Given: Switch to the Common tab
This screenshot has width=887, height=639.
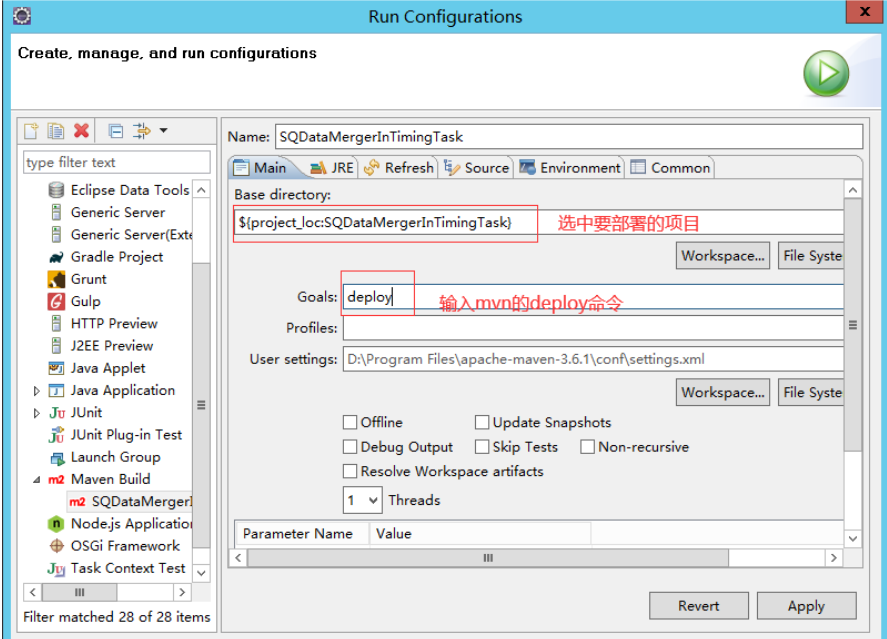Looking at the screenshot, I should (671, 168).
